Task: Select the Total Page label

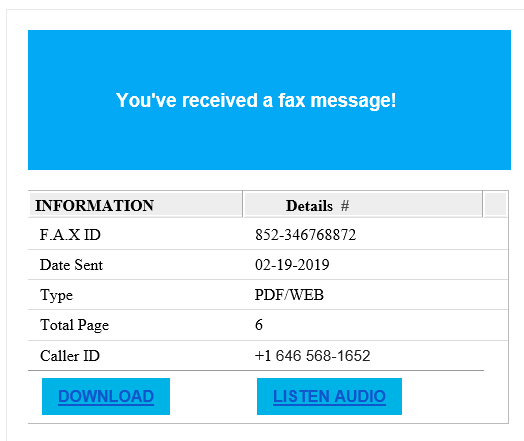Action: pyautogui.click(x=75, y=325)
